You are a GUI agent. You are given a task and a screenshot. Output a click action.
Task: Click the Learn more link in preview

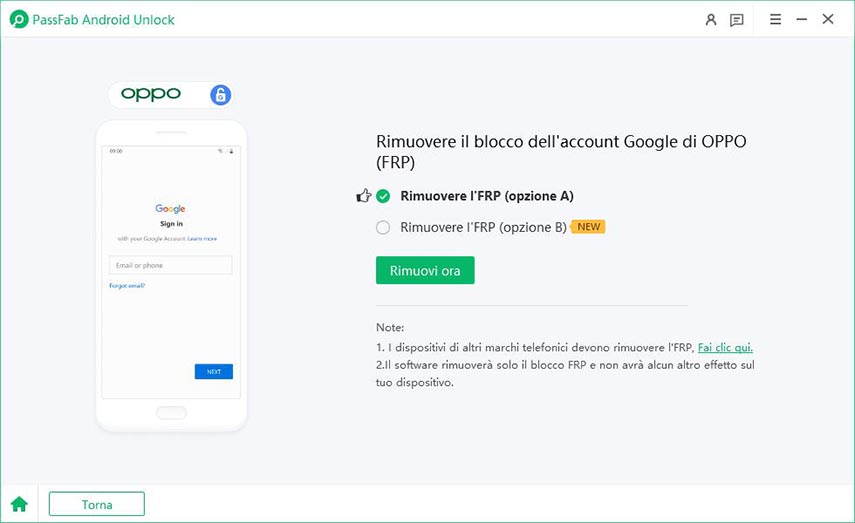(x=202, y=239)
